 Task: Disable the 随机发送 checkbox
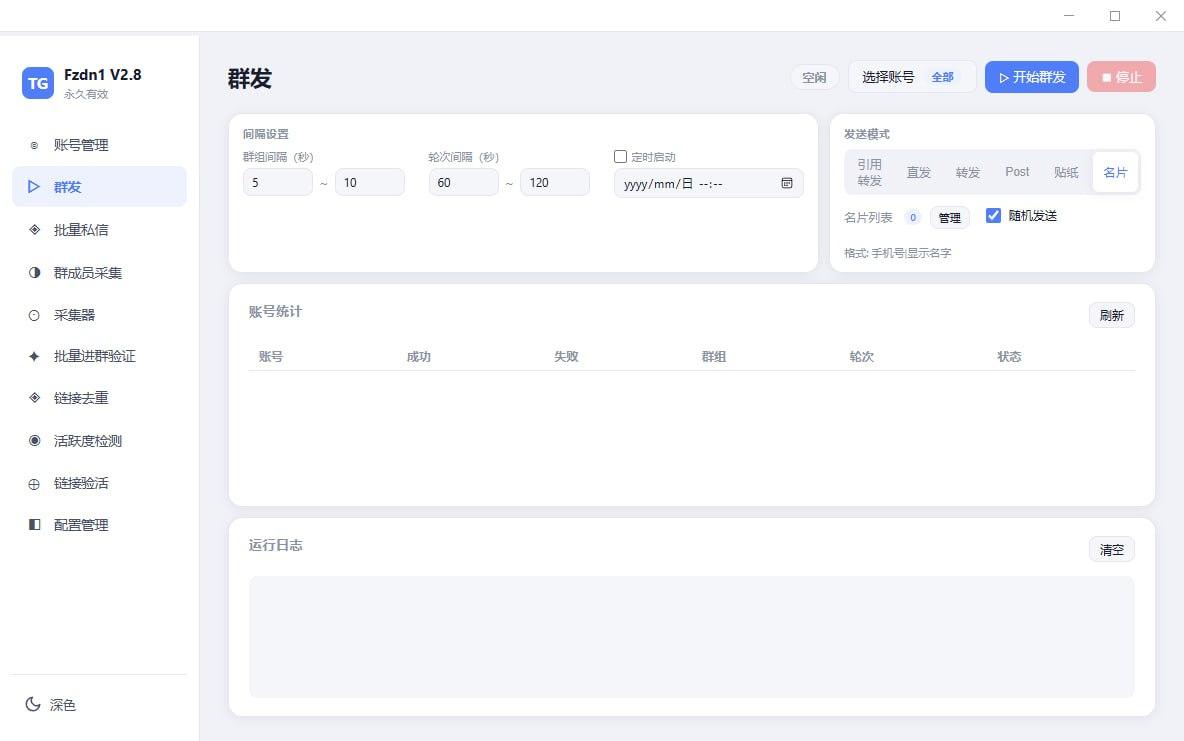pos(993,214)
